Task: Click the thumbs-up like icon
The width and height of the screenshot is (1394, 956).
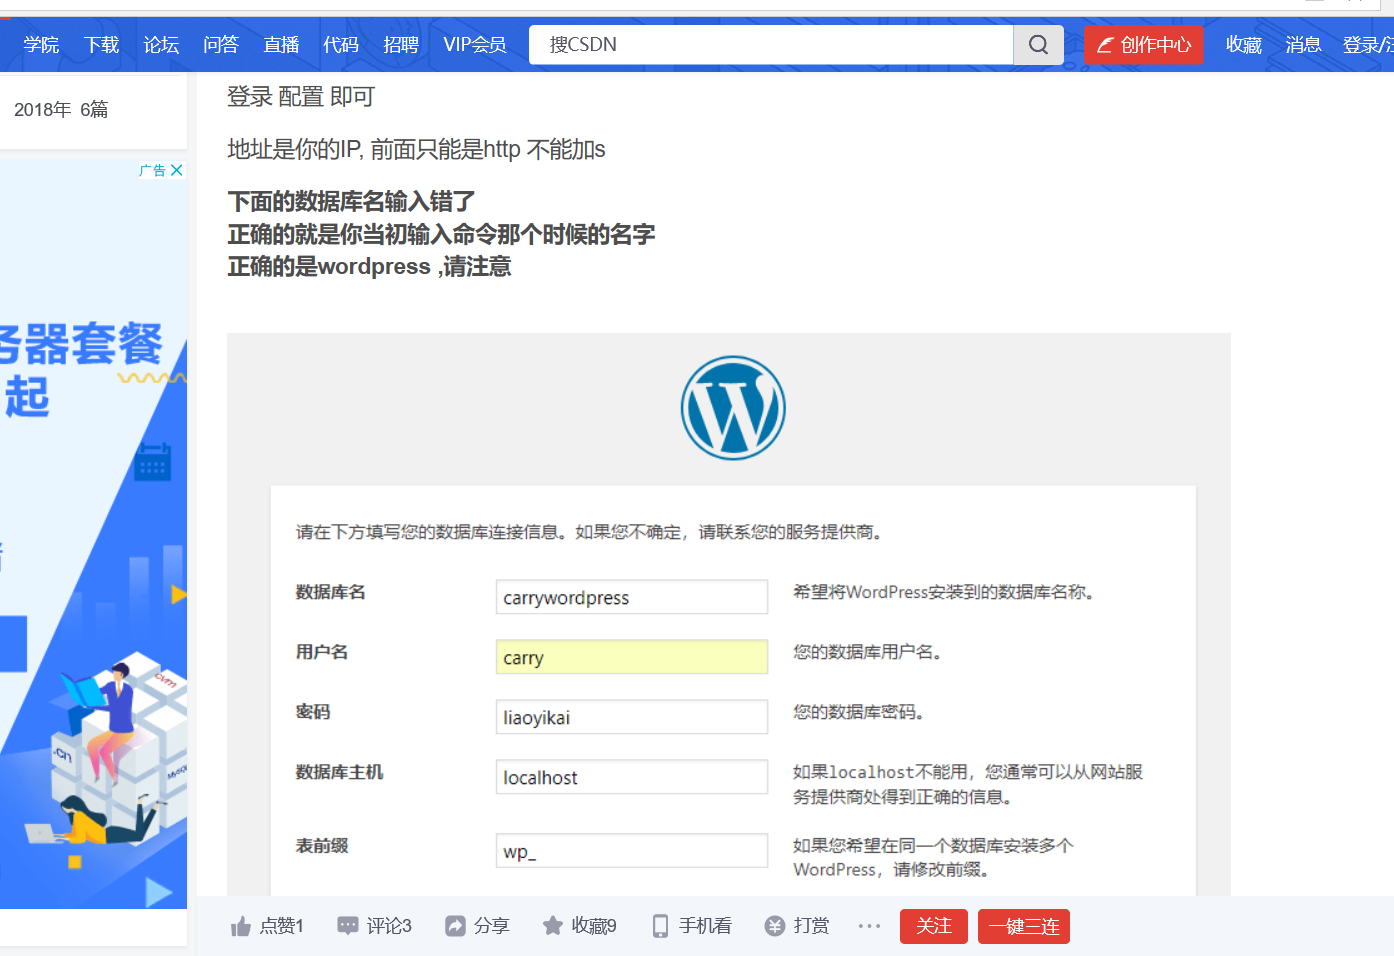Action: tap(241, 926)
